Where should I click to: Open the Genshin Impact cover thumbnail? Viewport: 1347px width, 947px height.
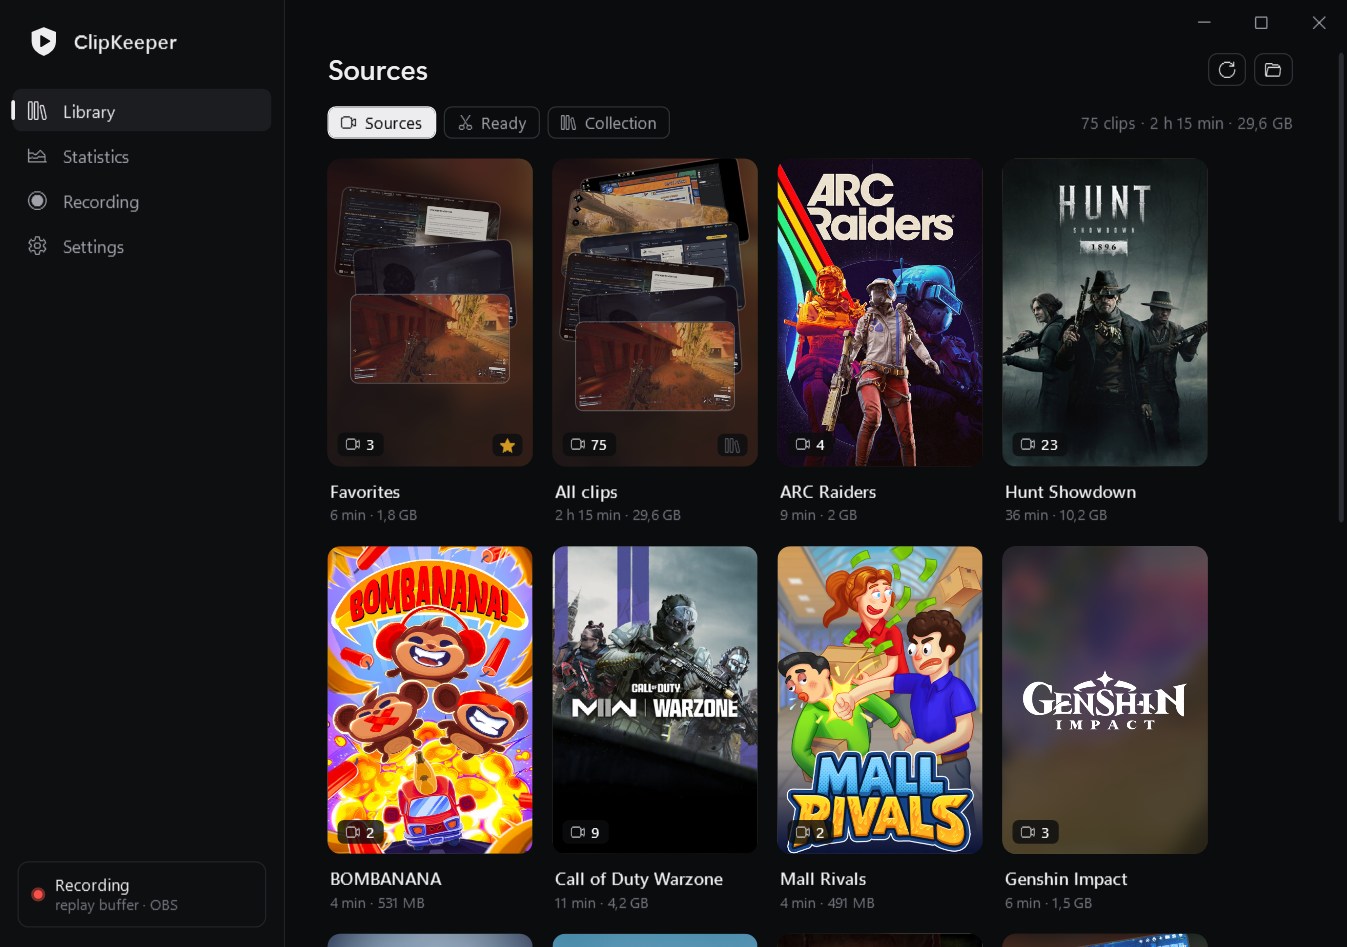tap(1105, 700)
